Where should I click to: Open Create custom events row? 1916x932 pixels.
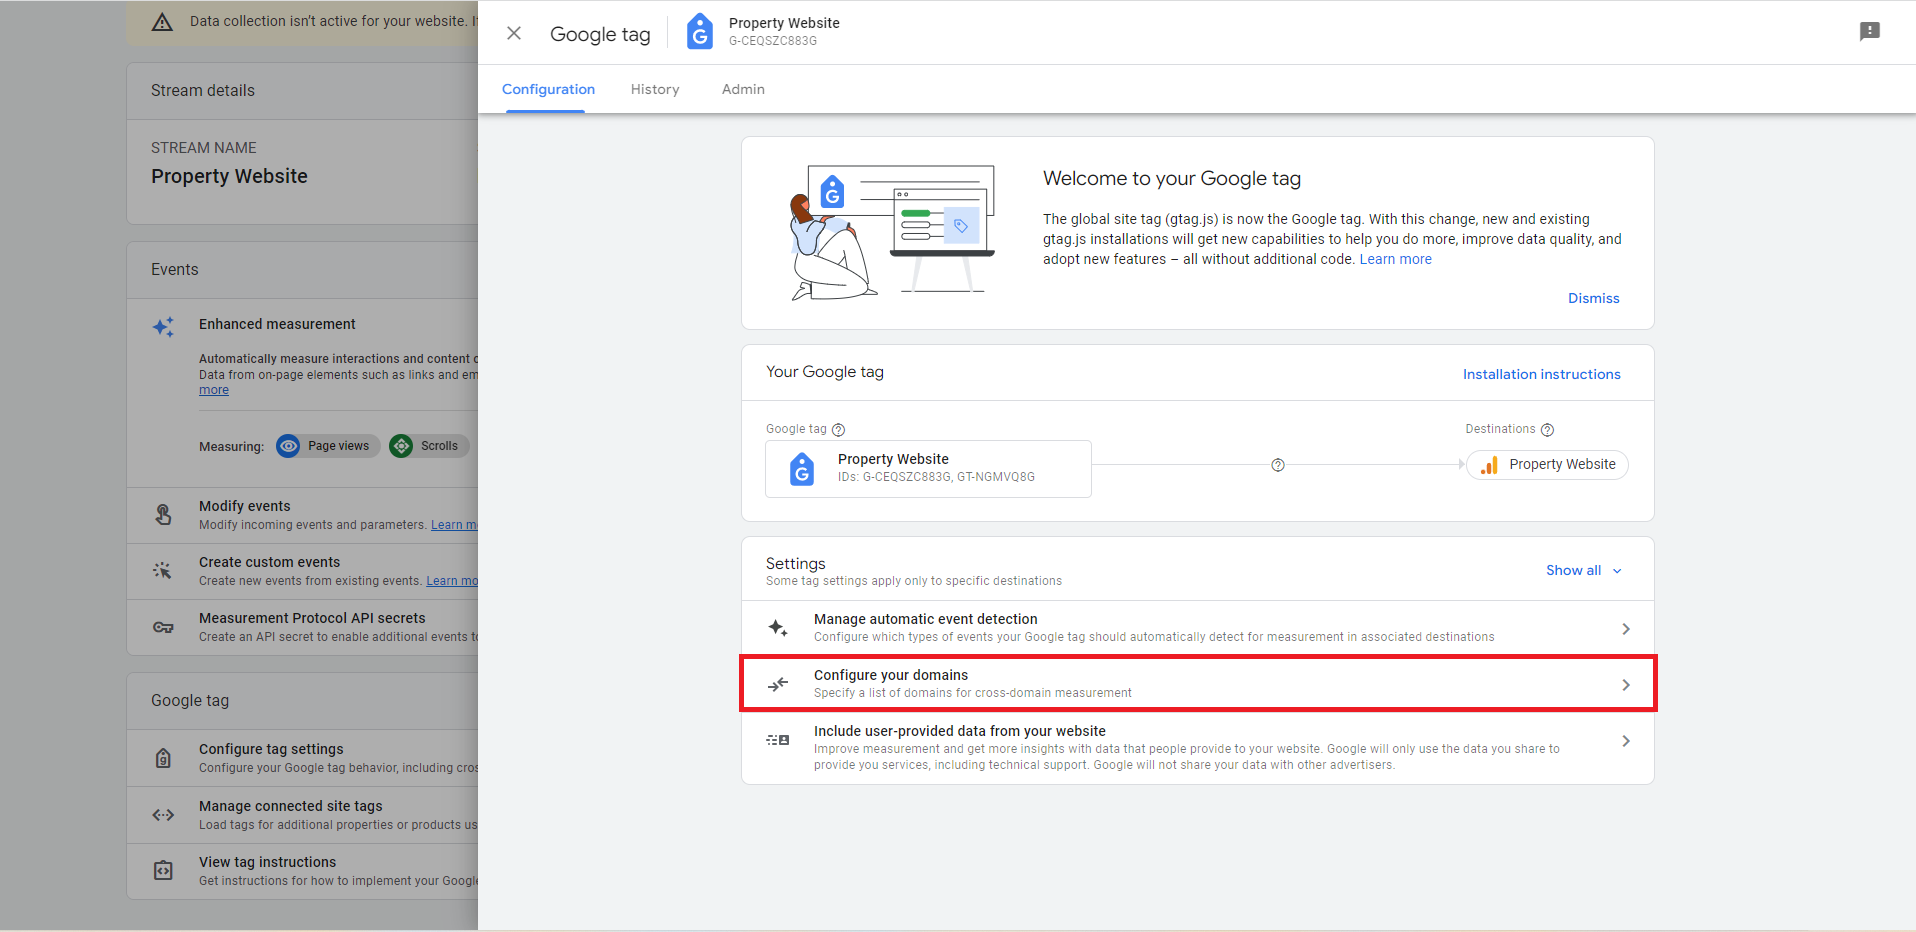pos(303,571)
